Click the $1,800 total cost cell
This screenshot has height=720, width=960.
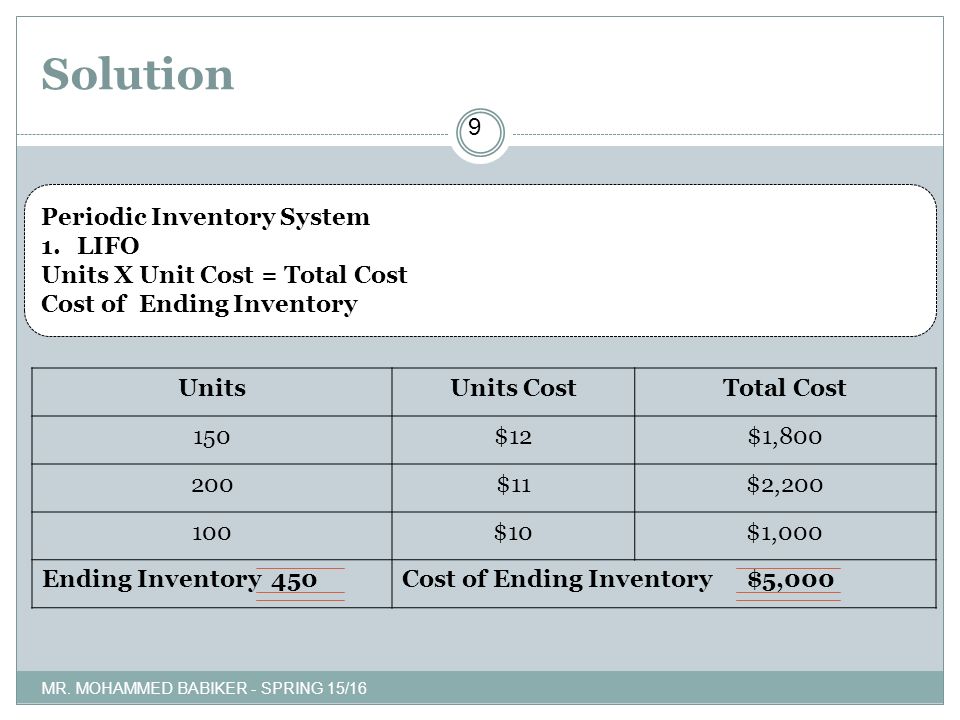coord(785,440)
